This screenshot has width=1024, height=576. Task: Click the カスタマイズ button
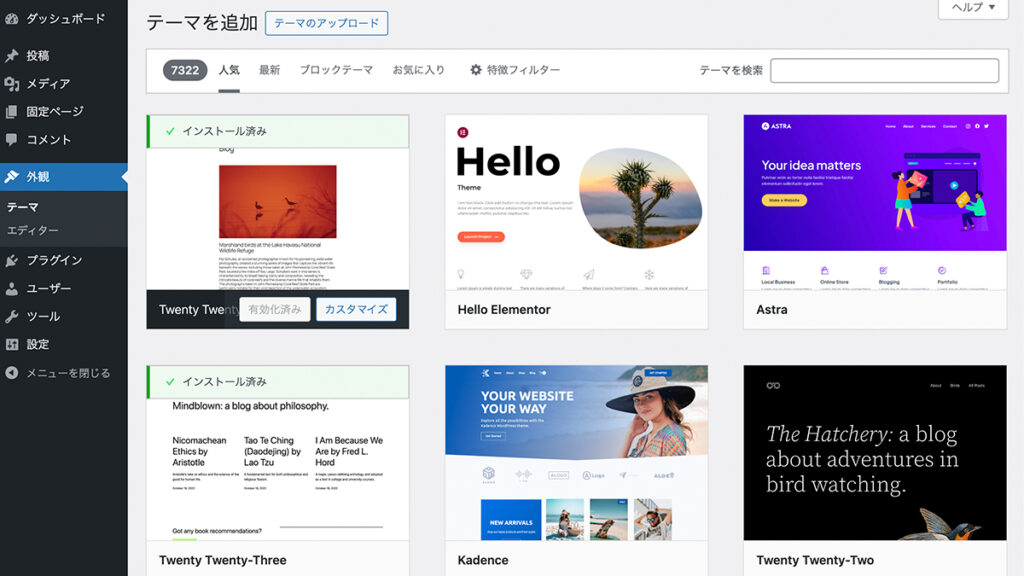click(356, 309)
